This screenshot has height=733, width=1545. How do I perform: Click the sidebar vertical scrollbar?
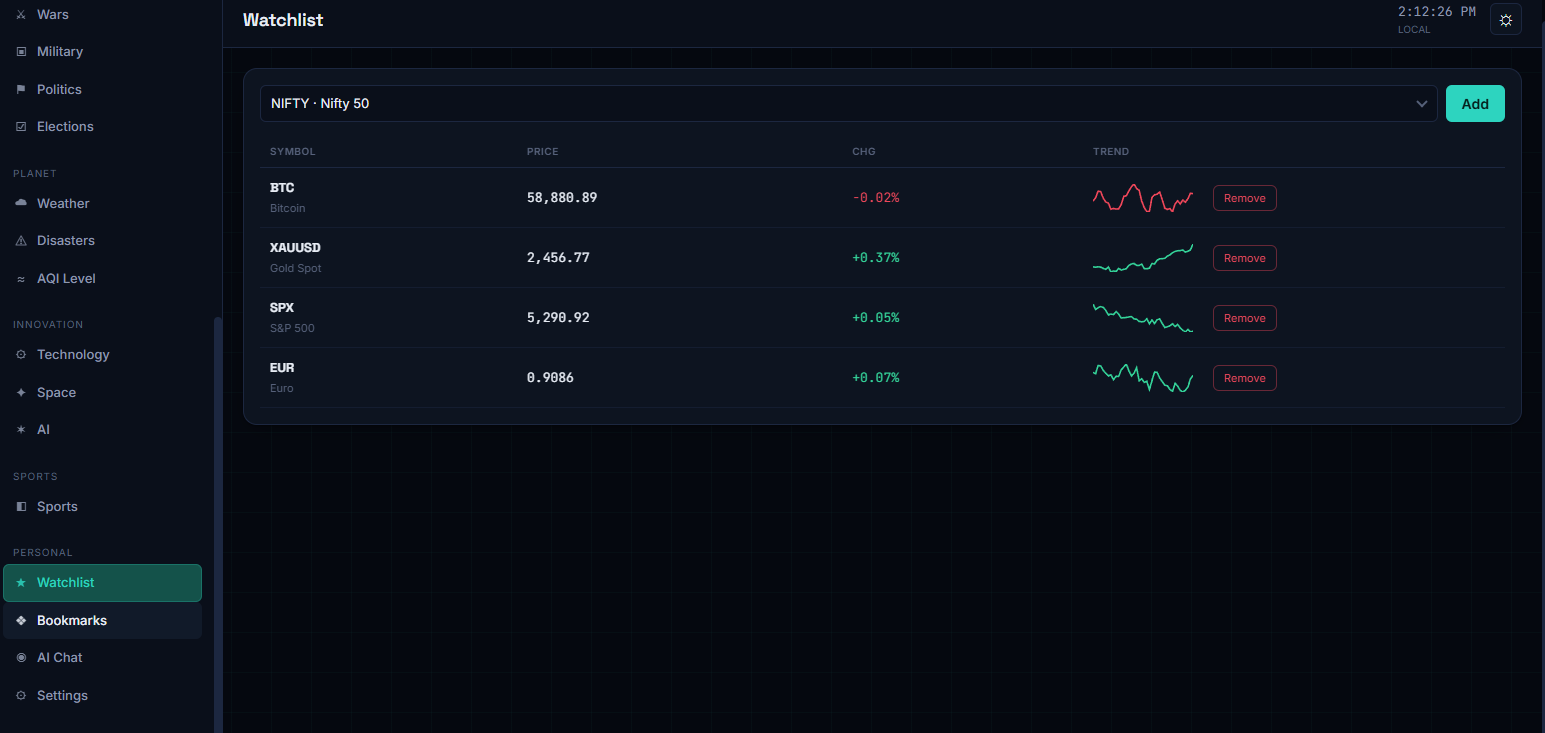pos(218,525)
